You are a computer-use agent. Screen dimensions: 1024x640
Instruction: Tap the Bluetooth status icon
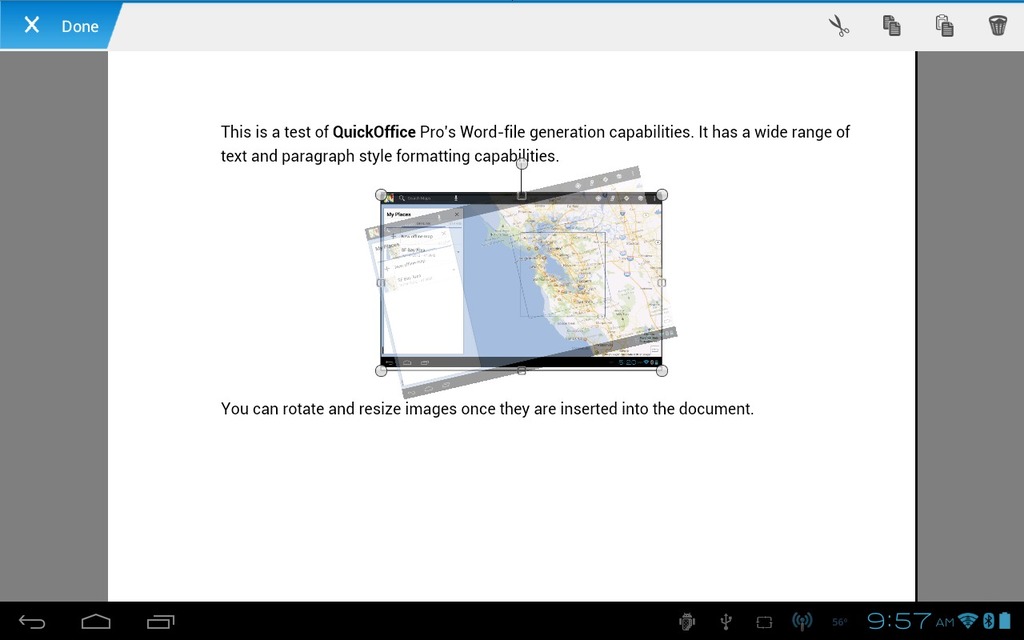tap(989, 621)
